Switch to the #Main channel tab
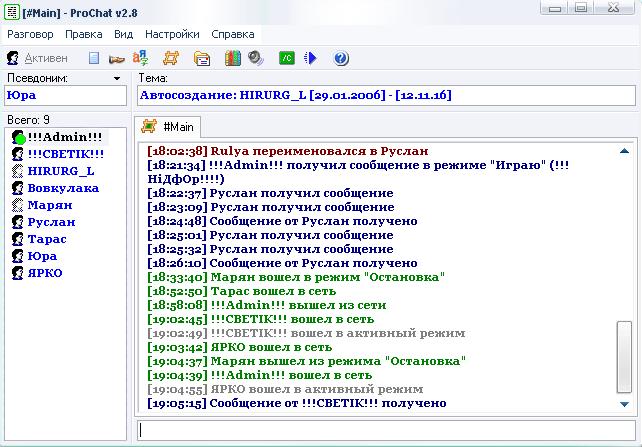Screen dimensions: 642x447 point(170,127)
